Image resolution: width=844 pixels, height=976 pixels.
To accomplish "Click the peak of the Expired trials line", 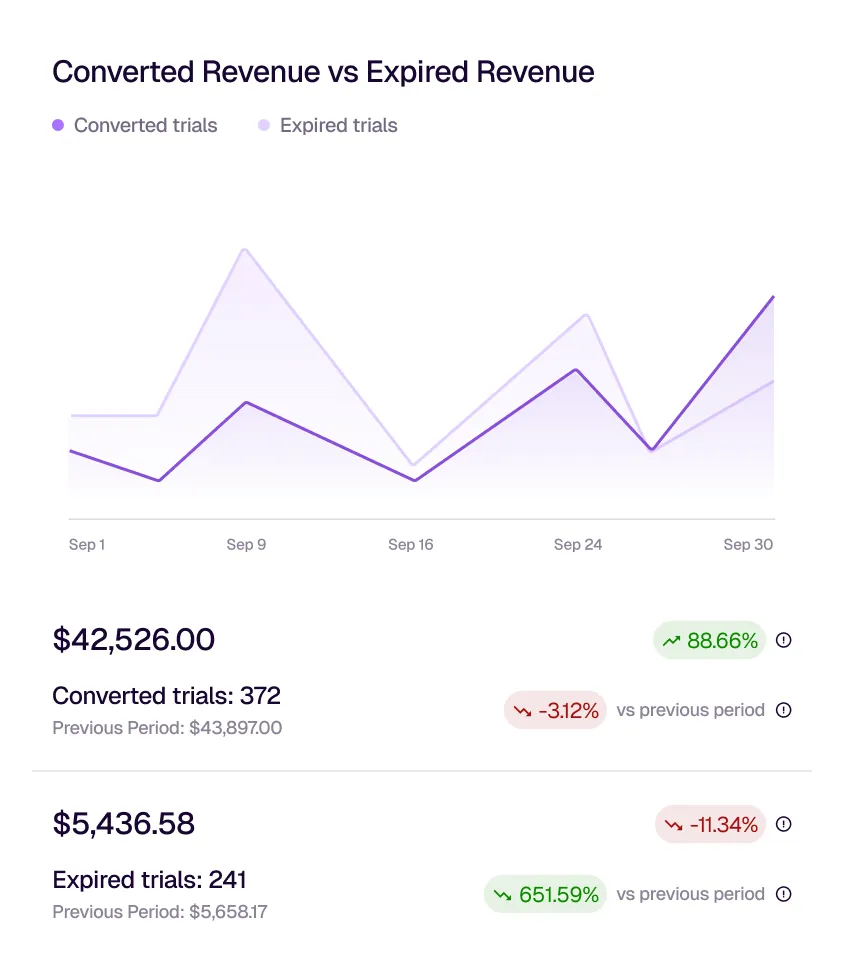I will point(245,250).
